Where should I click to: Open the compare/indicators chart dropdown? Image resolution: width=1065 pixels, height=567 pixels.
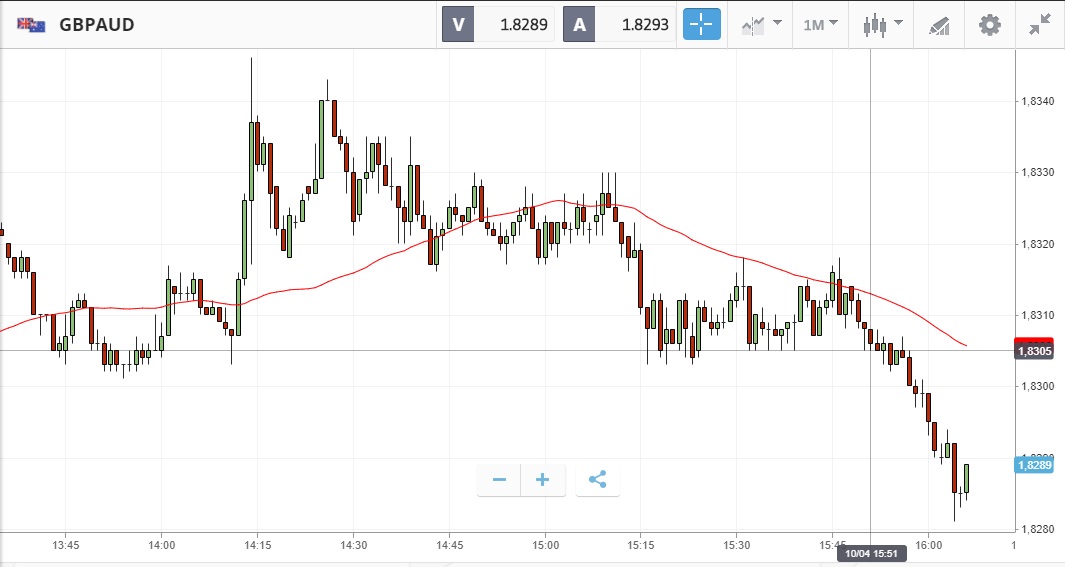(x=761, y=25)
